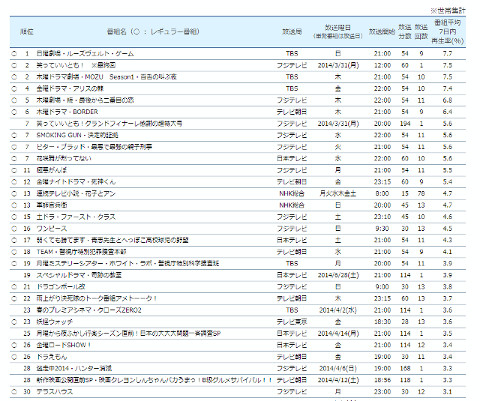This screenshot has width=480, height=401.
Task: Select the title 金曜ナイトドラマ・死神くん
Action: tap(76, 182)
